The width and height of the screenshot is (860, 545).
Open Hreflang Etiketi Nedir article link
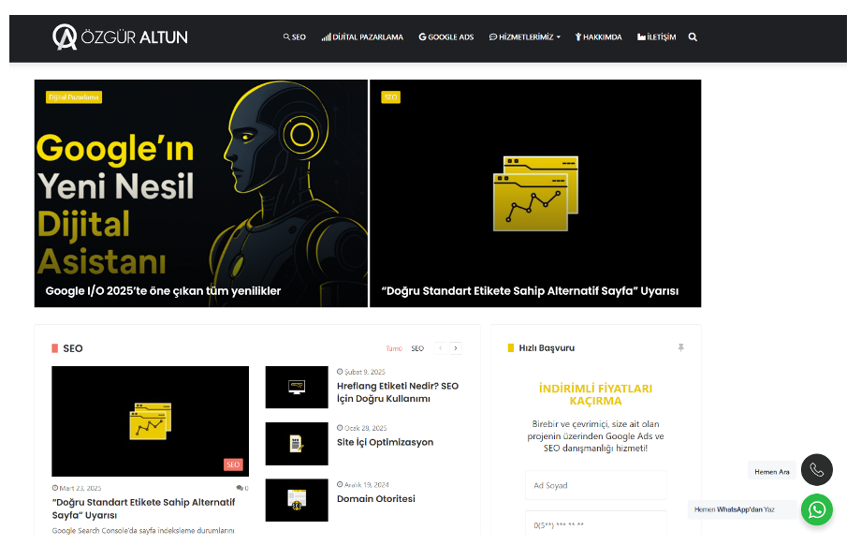[x=398, y=393]
